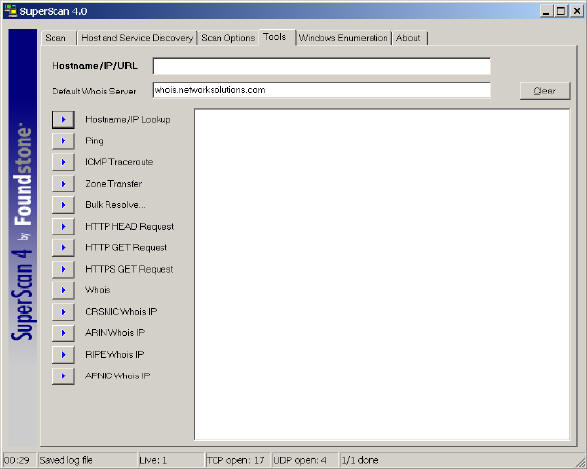Image resolution: width=587 pixels, height=469 pixels.
Task: Click the Zone Transfer label
Action: point(113,184)
